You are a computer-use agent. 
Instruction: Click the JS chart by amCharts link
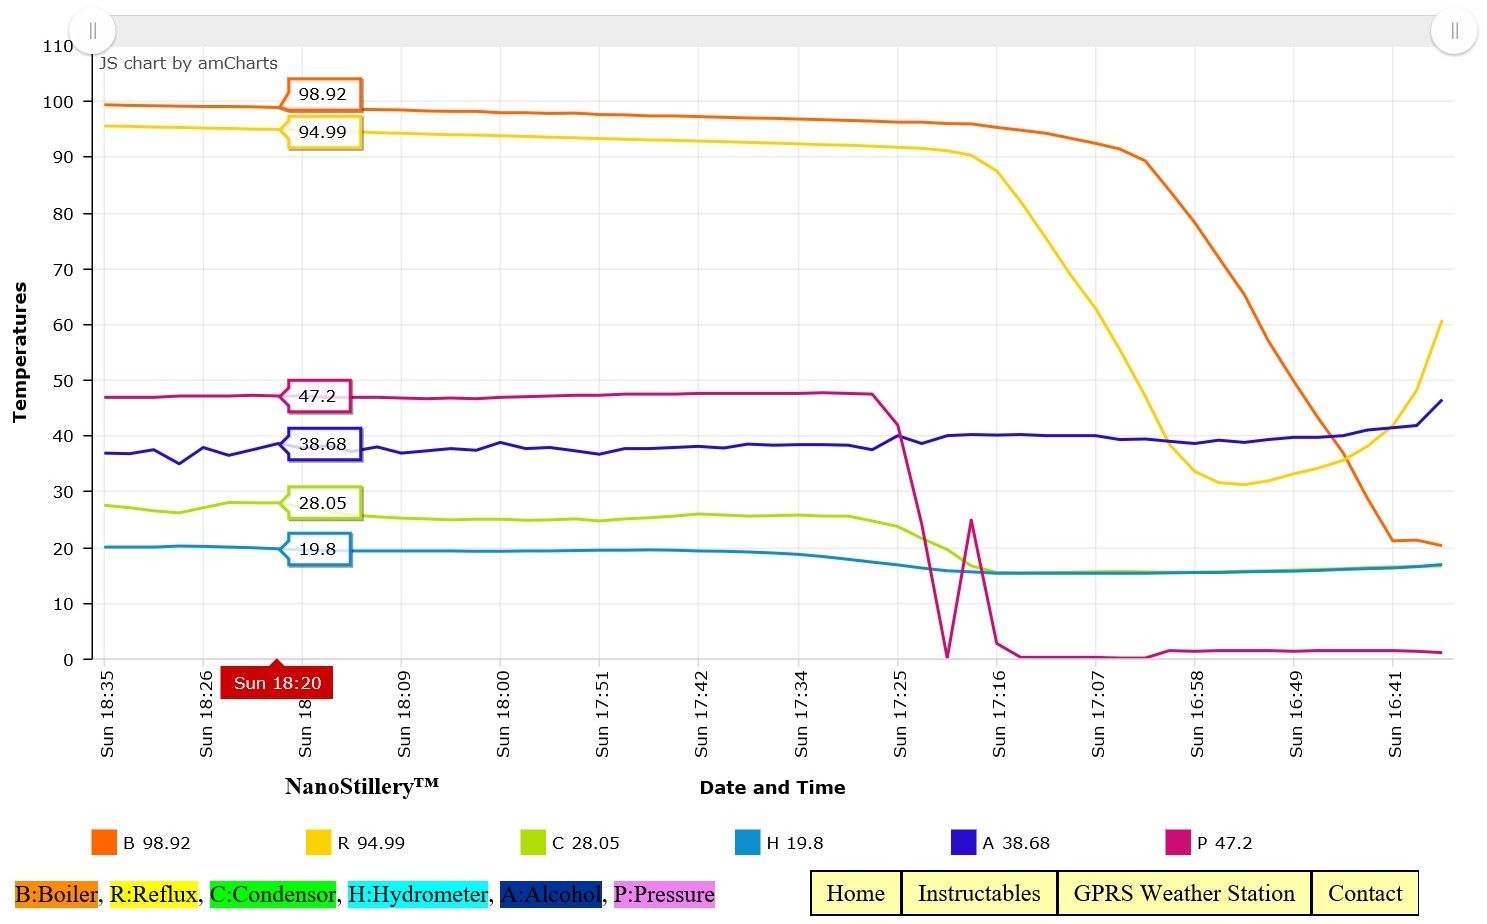(x=188, y=63)
